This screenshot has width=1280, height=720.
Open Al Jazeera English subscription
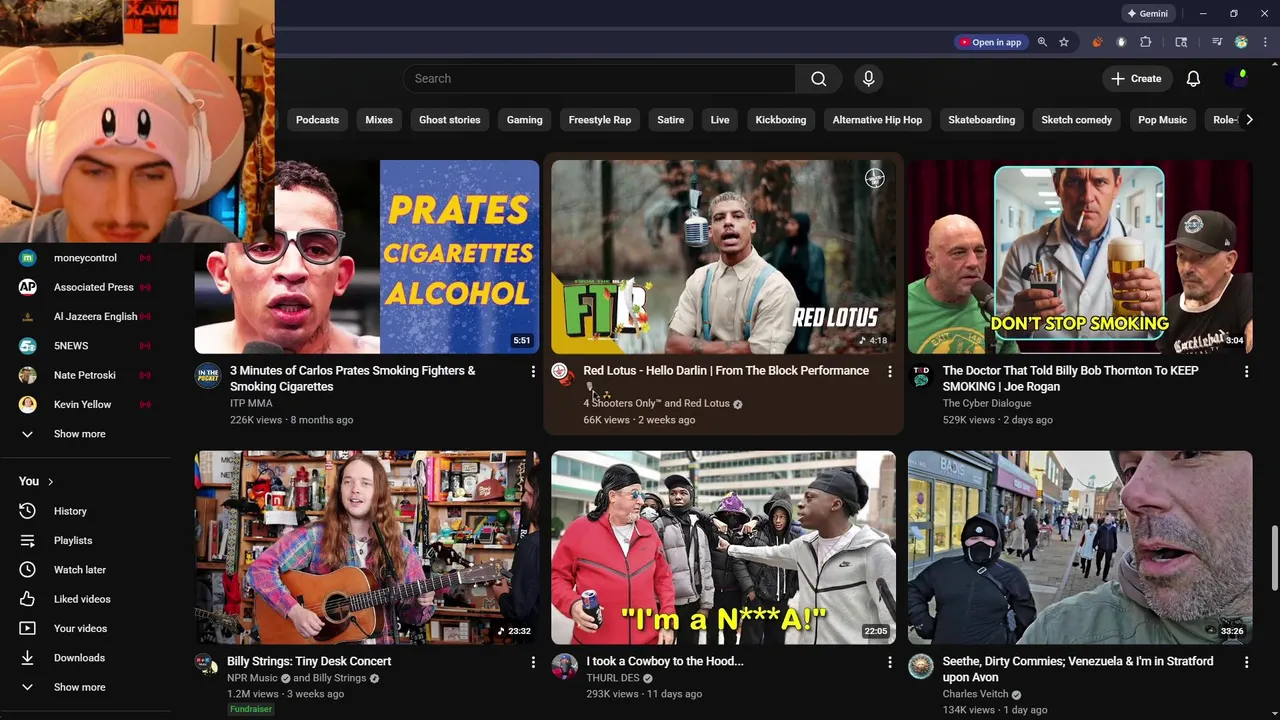[x=85, y=316]
